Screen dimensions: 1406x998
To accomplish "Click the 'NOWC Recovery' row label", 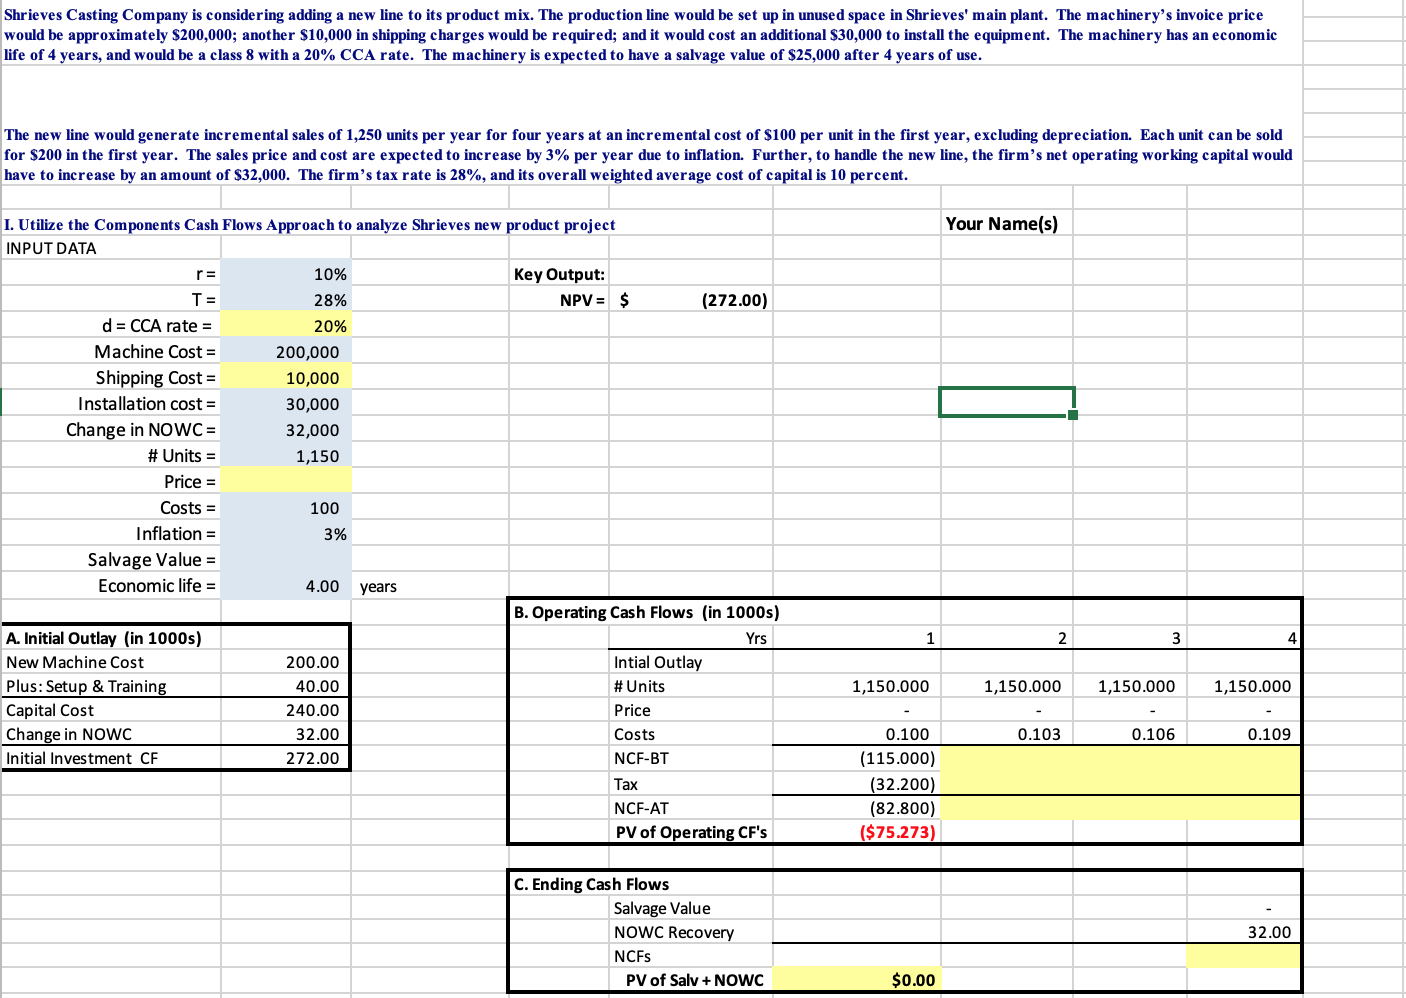I will point(674,932).
